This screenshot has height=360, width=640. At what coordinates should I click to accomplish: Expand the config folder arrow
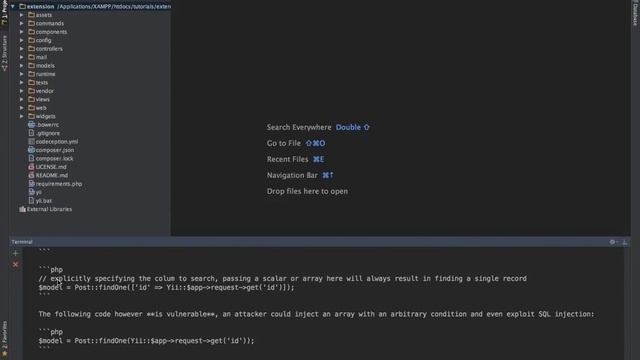[x=22, y=40]
